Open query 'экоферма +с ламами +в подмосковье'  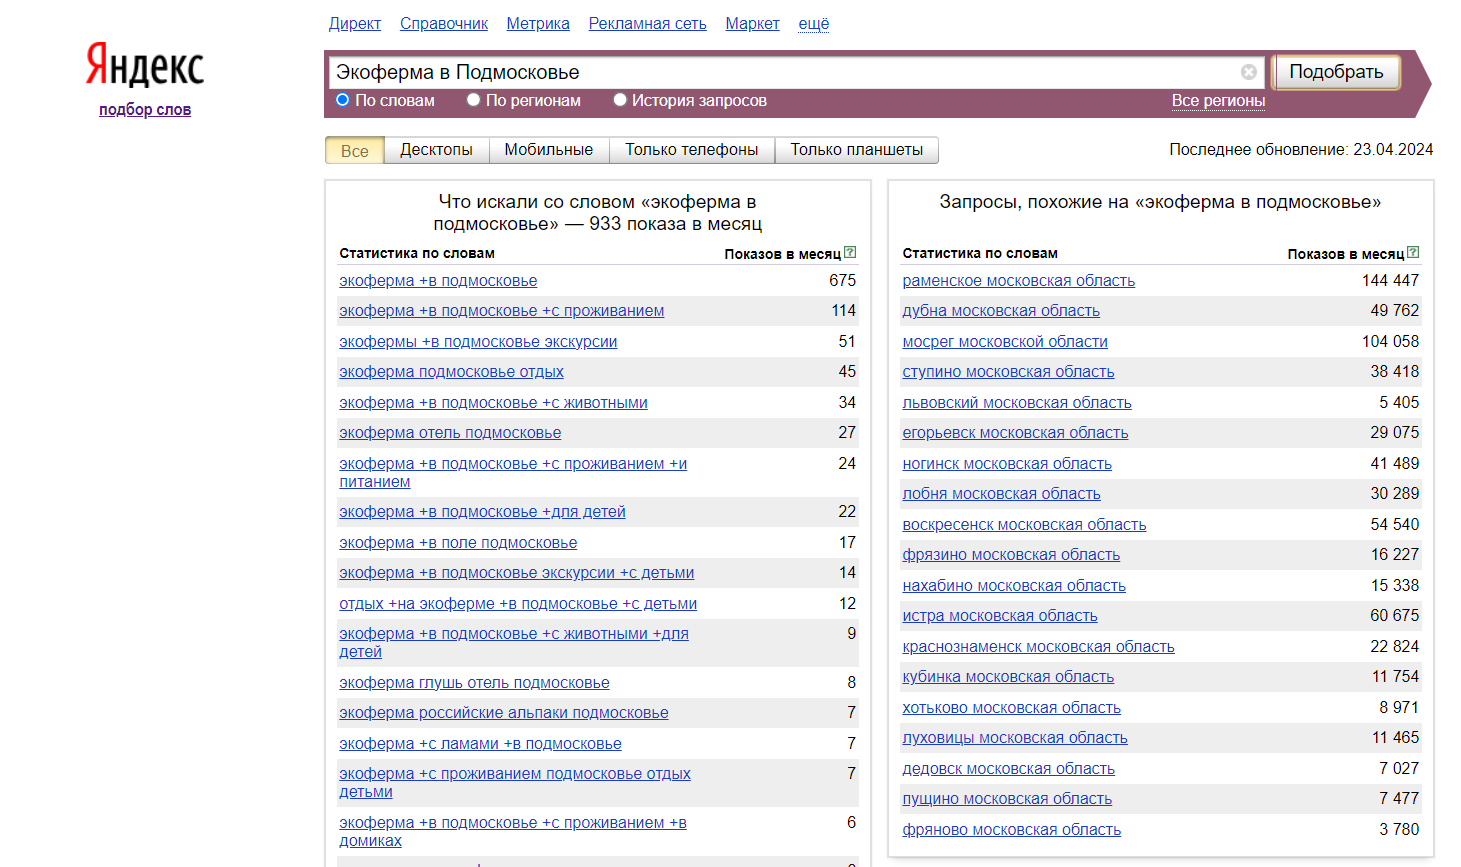(480, 744)
